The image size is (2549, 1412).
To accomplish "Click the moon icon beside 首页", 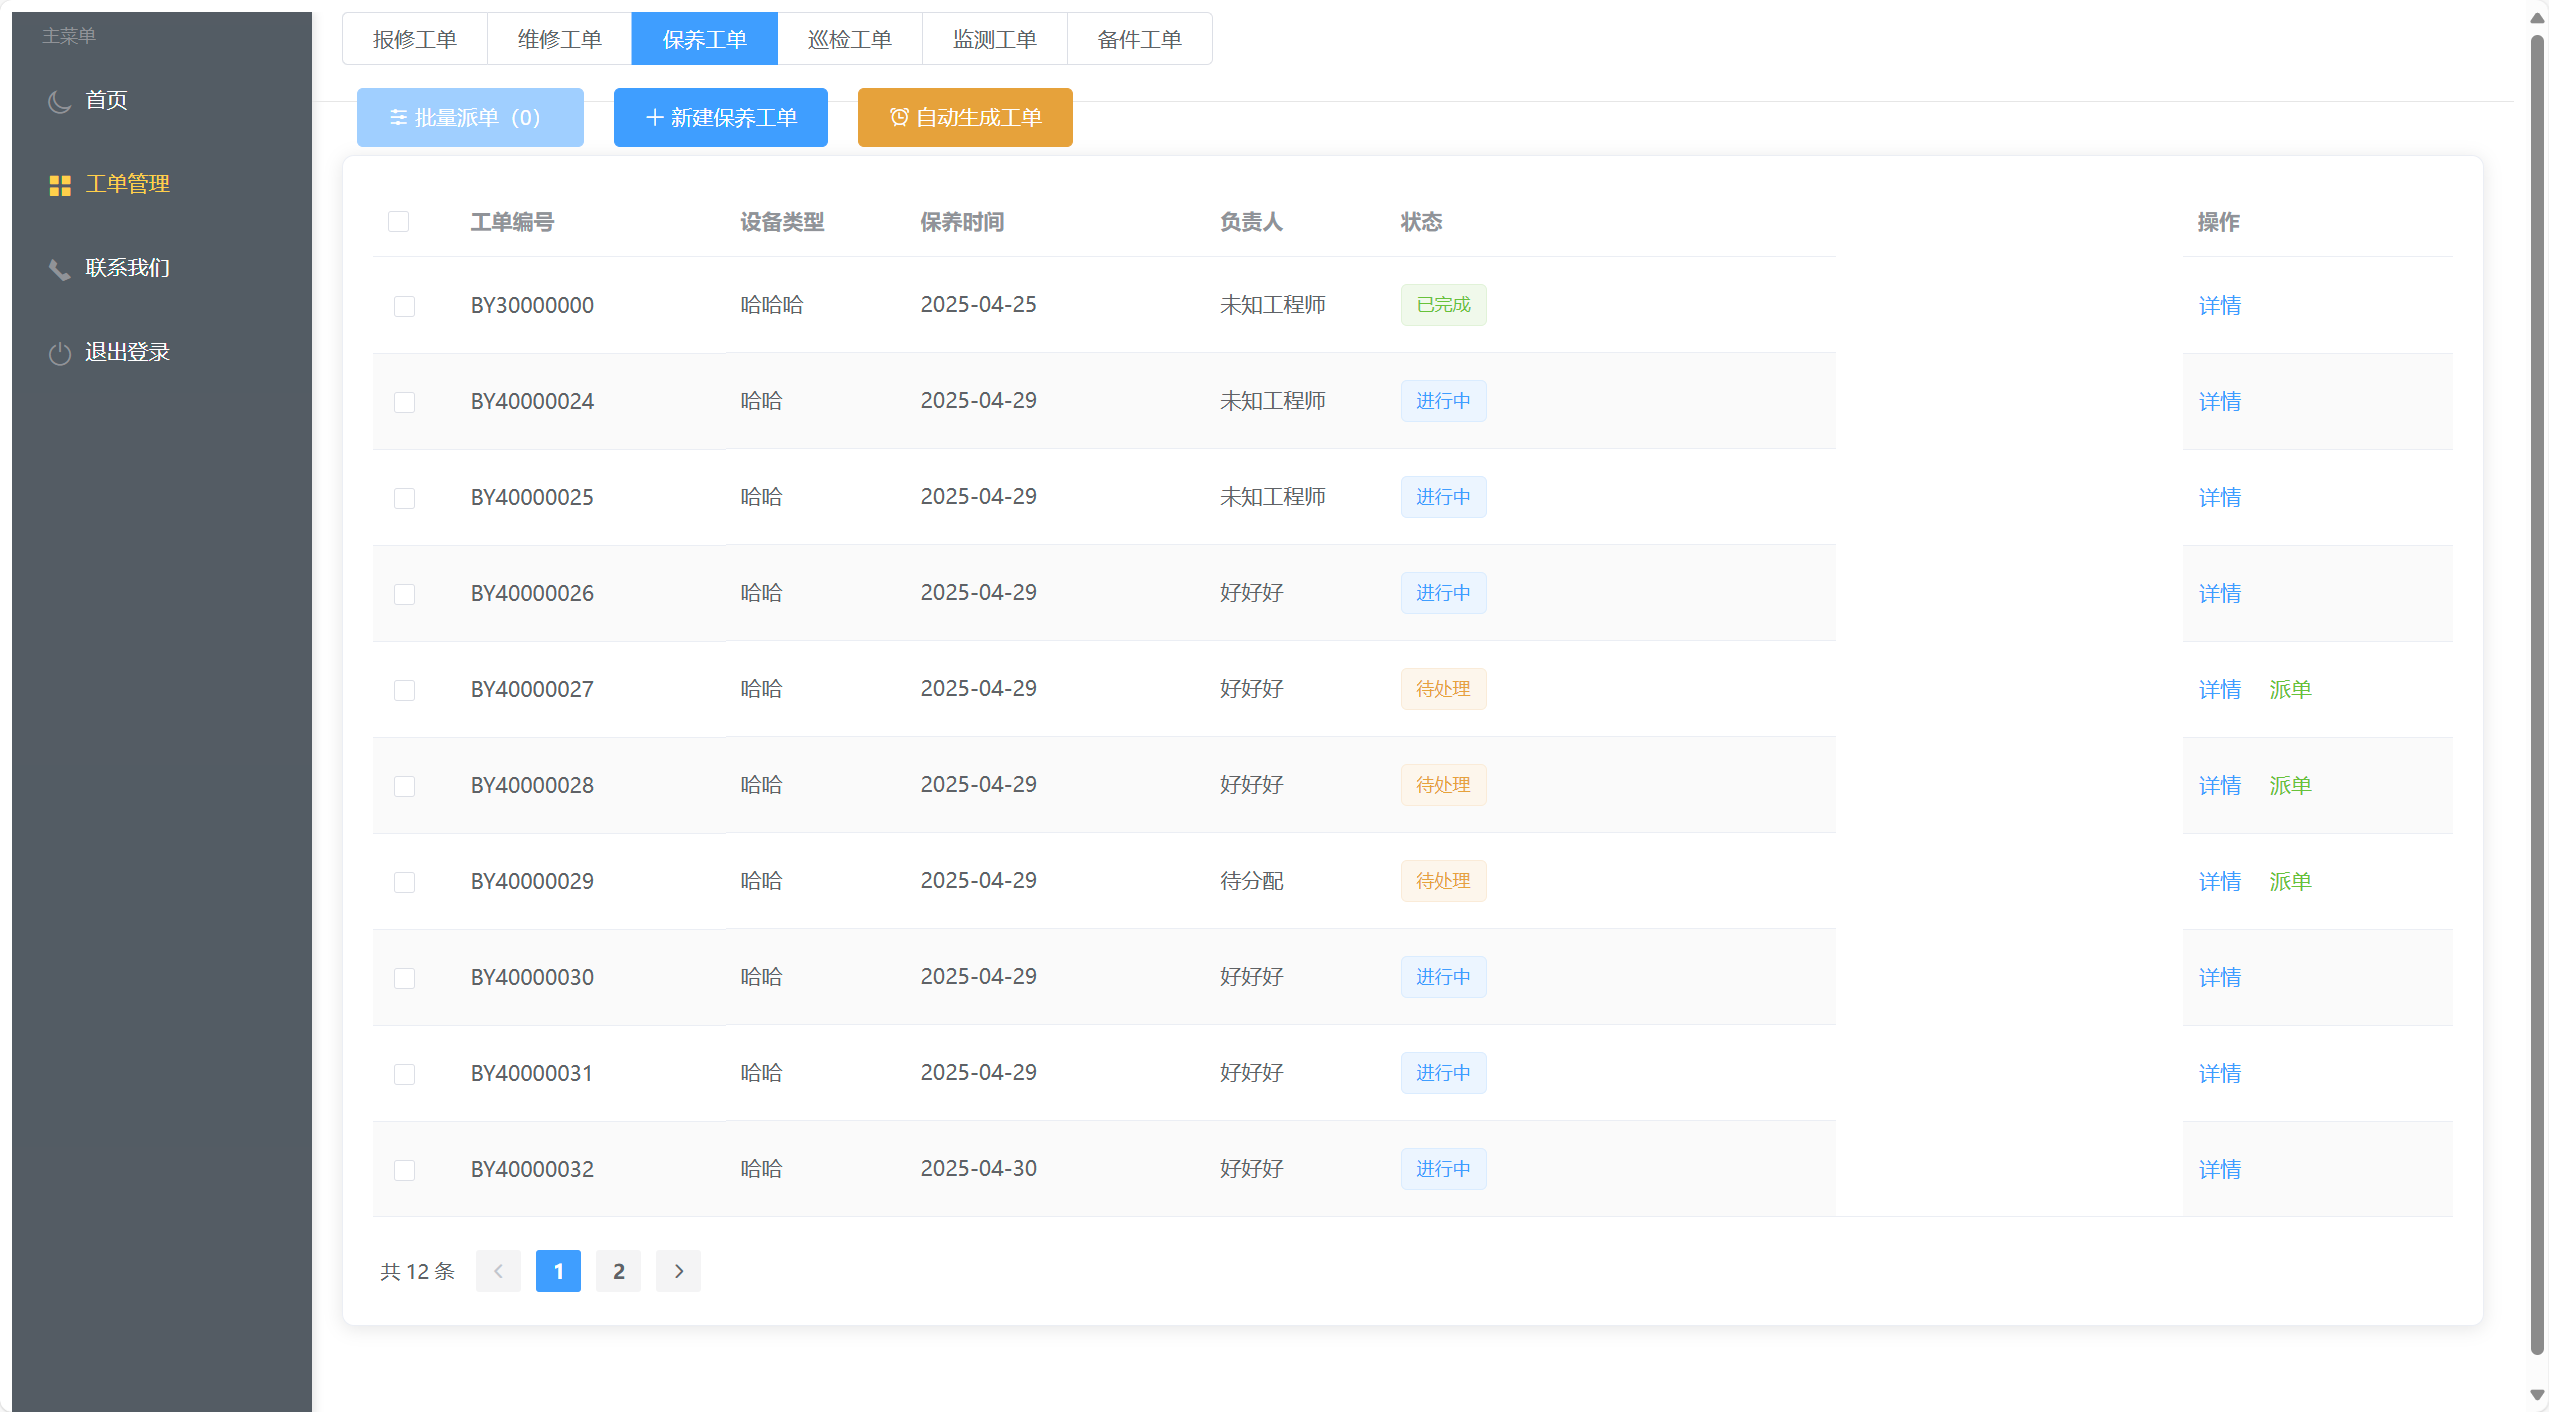I will click(x=59, y=101).
